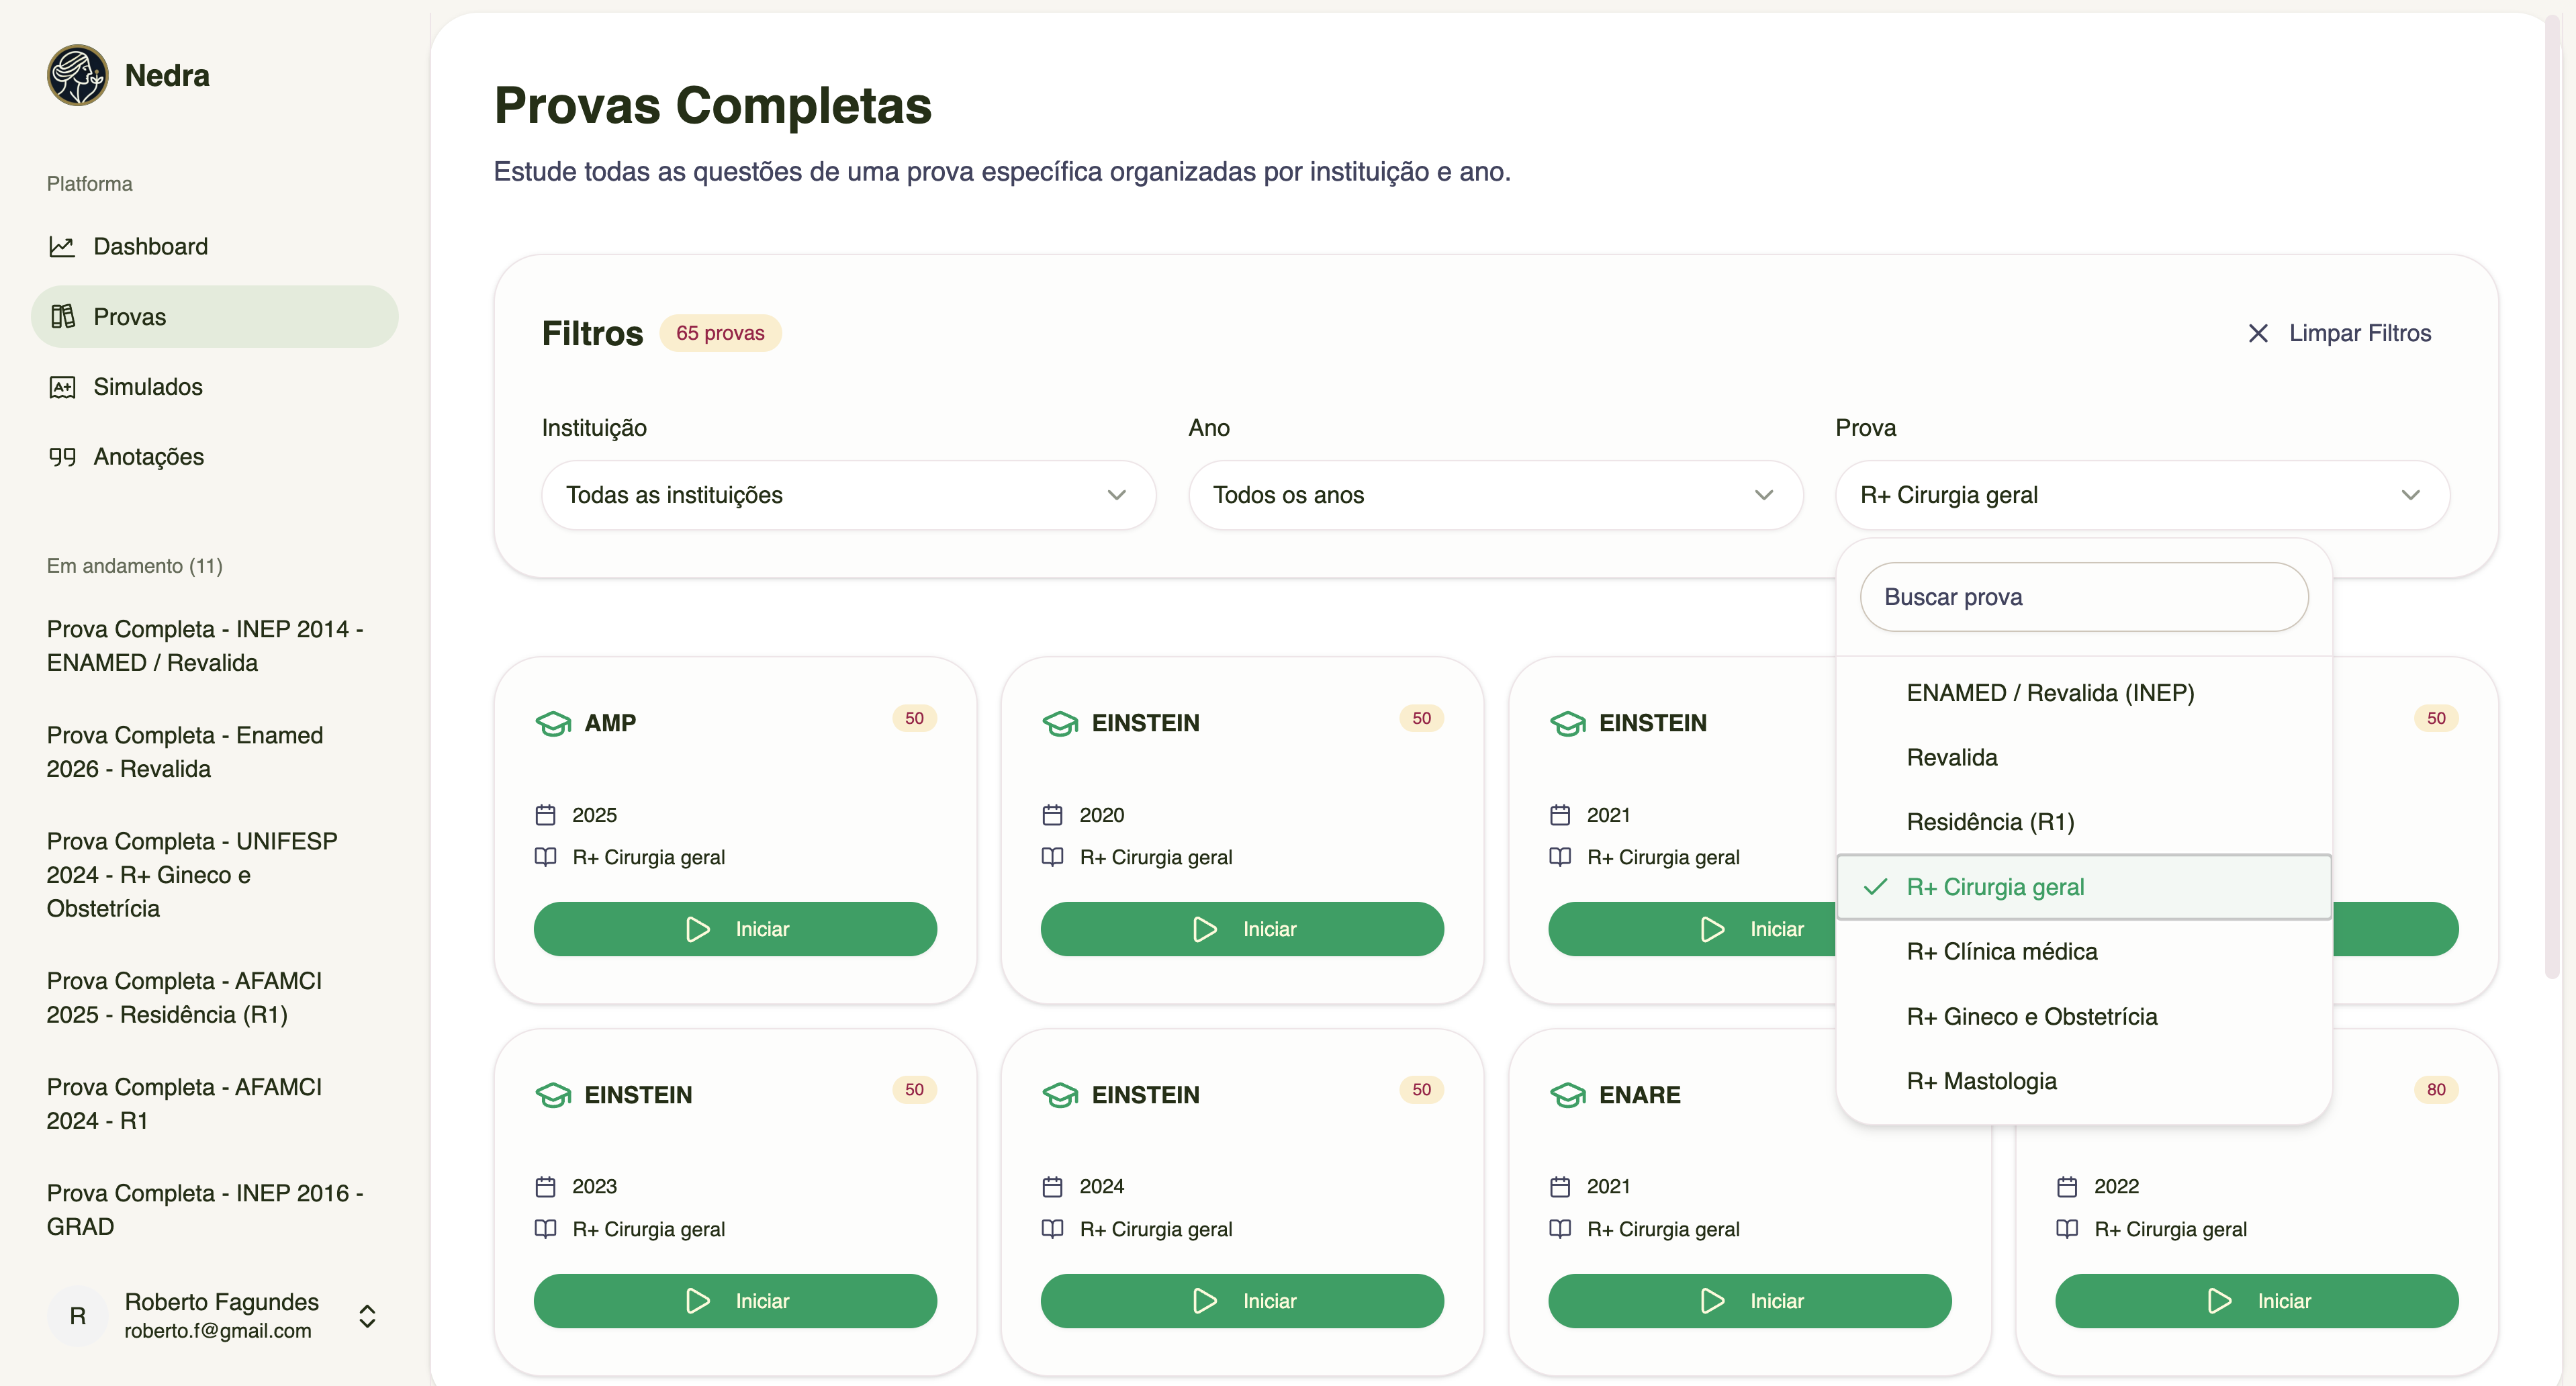Open the Dashboard via its chart icon
The image size is (2576, 1386).
click(63, 246)
